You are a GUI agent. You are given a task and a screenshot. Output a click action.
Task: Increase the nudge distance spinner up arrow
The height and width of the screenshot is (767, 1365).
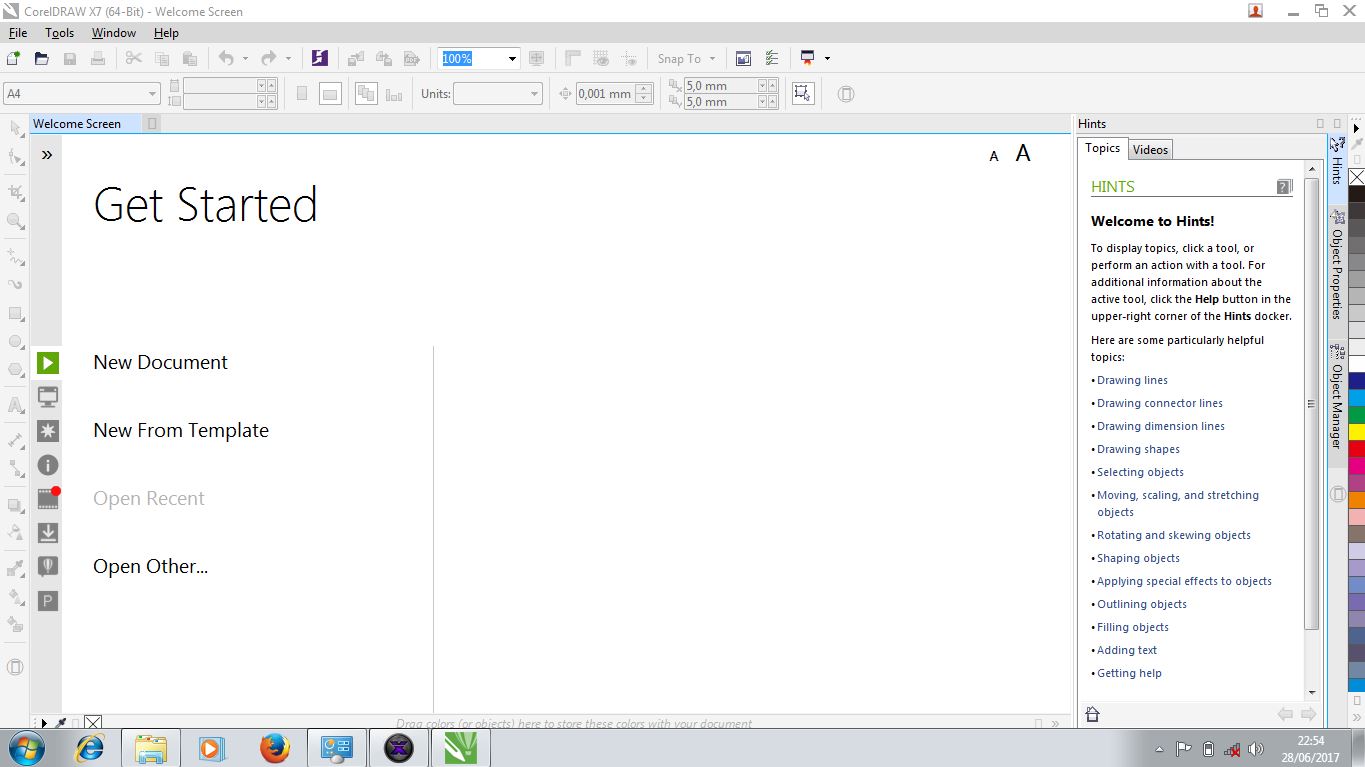coord(644,89)
